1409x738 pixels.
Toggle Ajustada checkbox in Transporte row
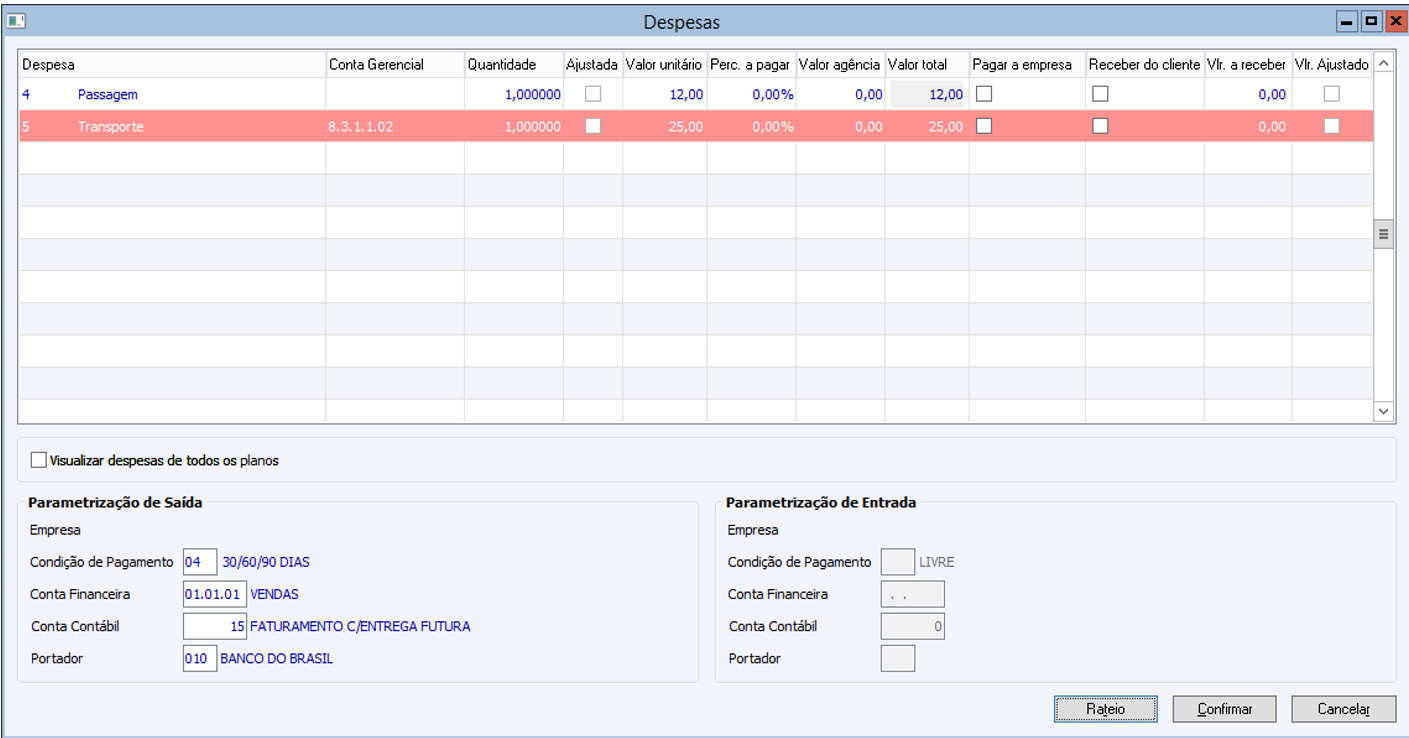tap(593, 126)
